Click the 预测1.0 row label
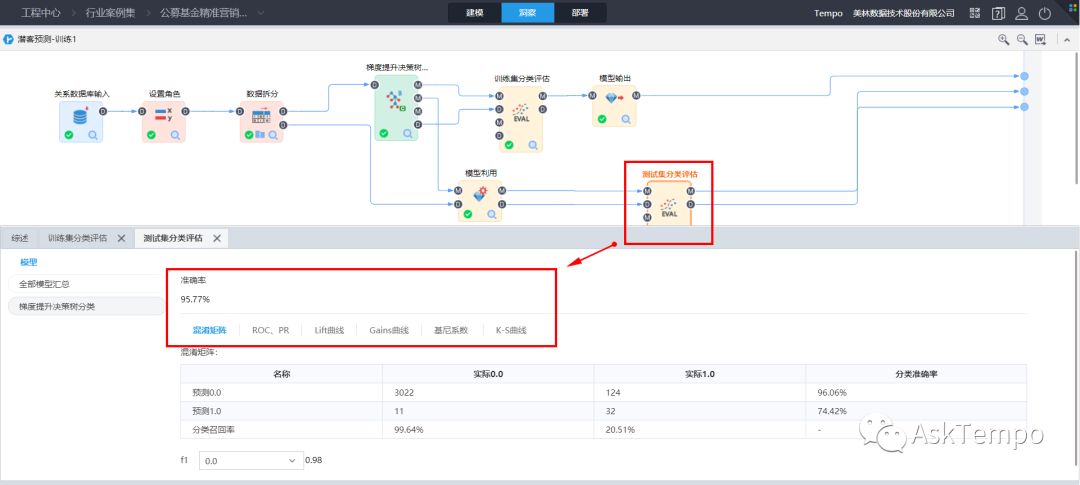Screen dimensions: 1080x485 [x=207, y=411]
